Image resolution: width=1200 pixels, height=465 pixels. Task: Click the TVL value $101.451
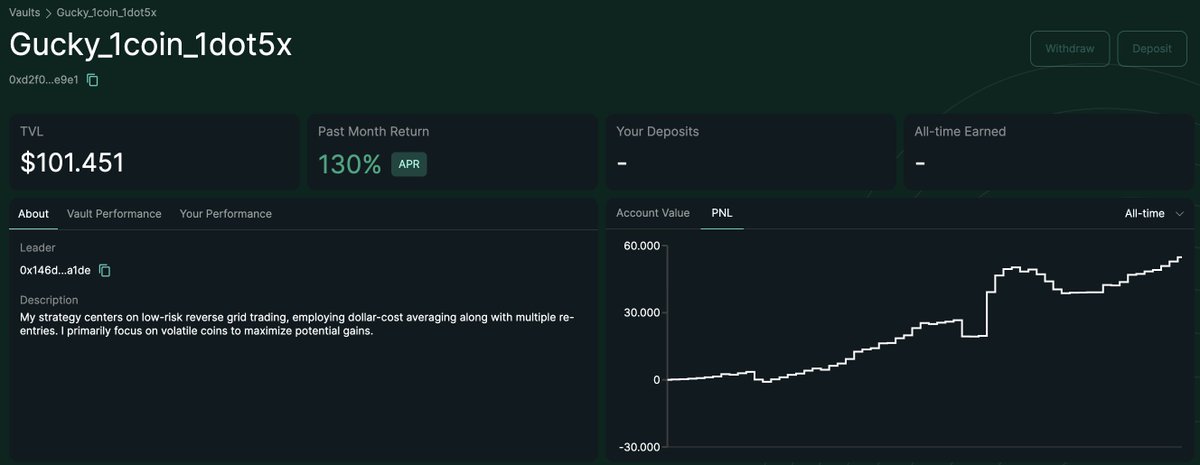[72, 163]
